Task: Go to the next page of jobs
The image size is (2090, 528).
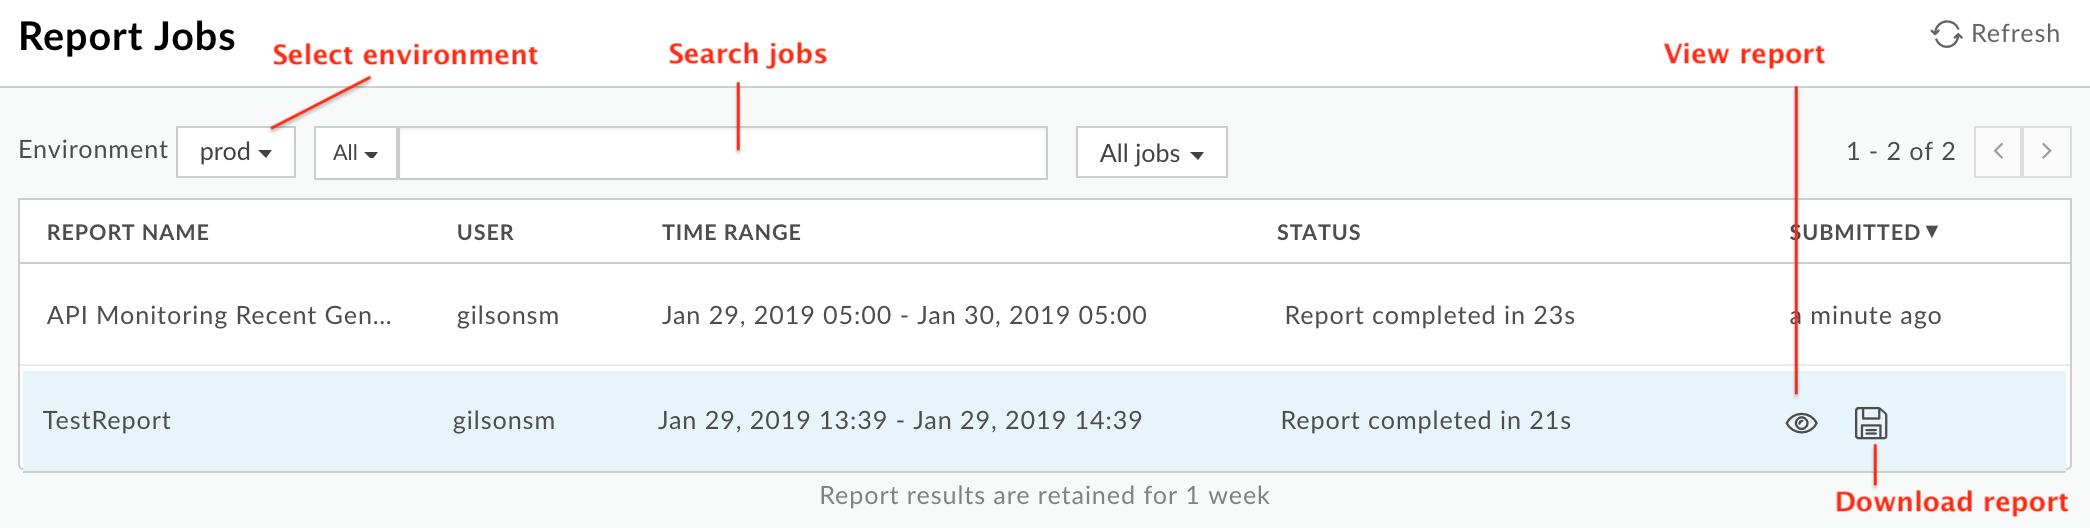Action: tap(2046, 152)
